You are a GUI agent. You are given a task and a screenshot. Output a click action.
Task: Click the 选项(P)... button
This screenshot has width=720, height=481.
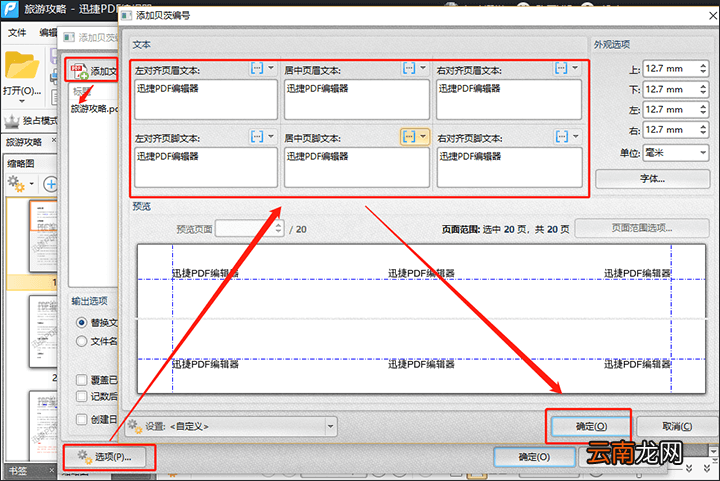pyautogui.click(x=106, y=457)
